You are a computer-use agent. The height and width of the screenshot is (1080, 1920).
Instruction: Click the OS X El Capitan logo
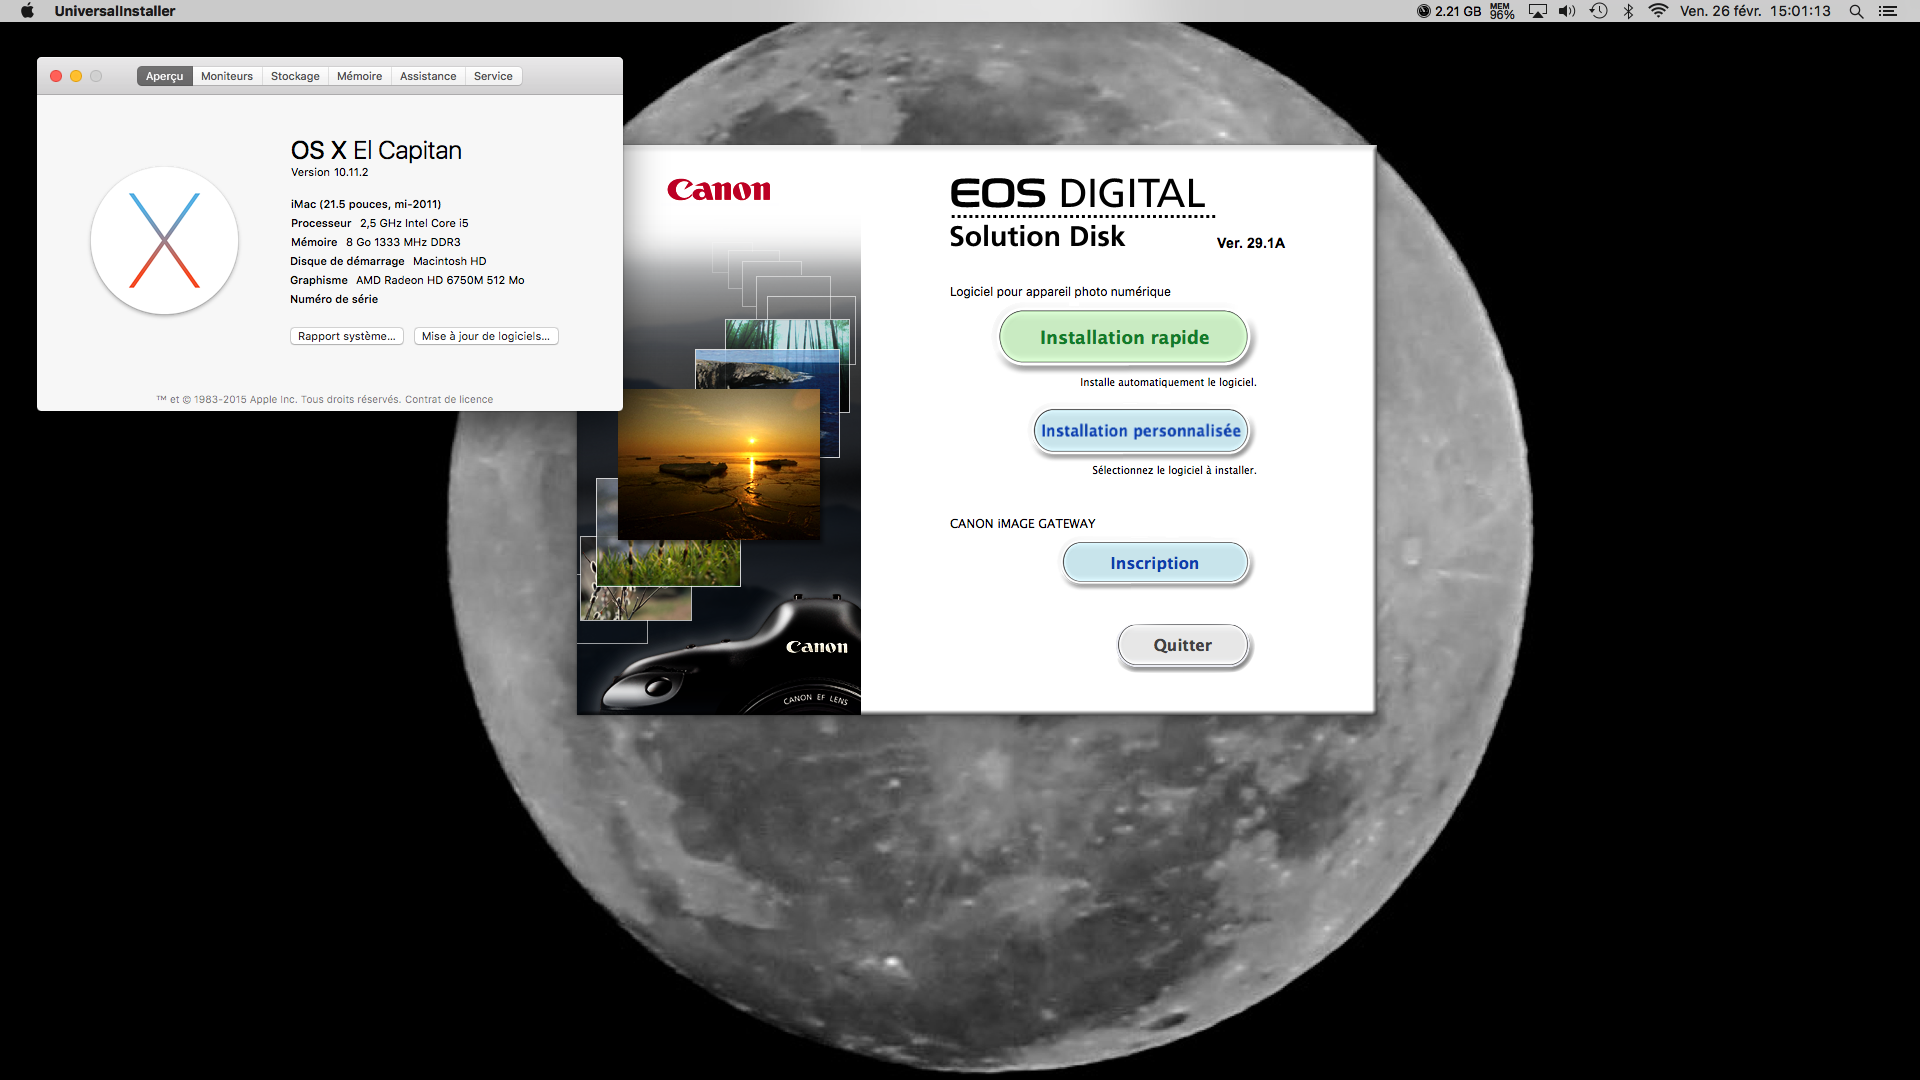click(164, 240)
